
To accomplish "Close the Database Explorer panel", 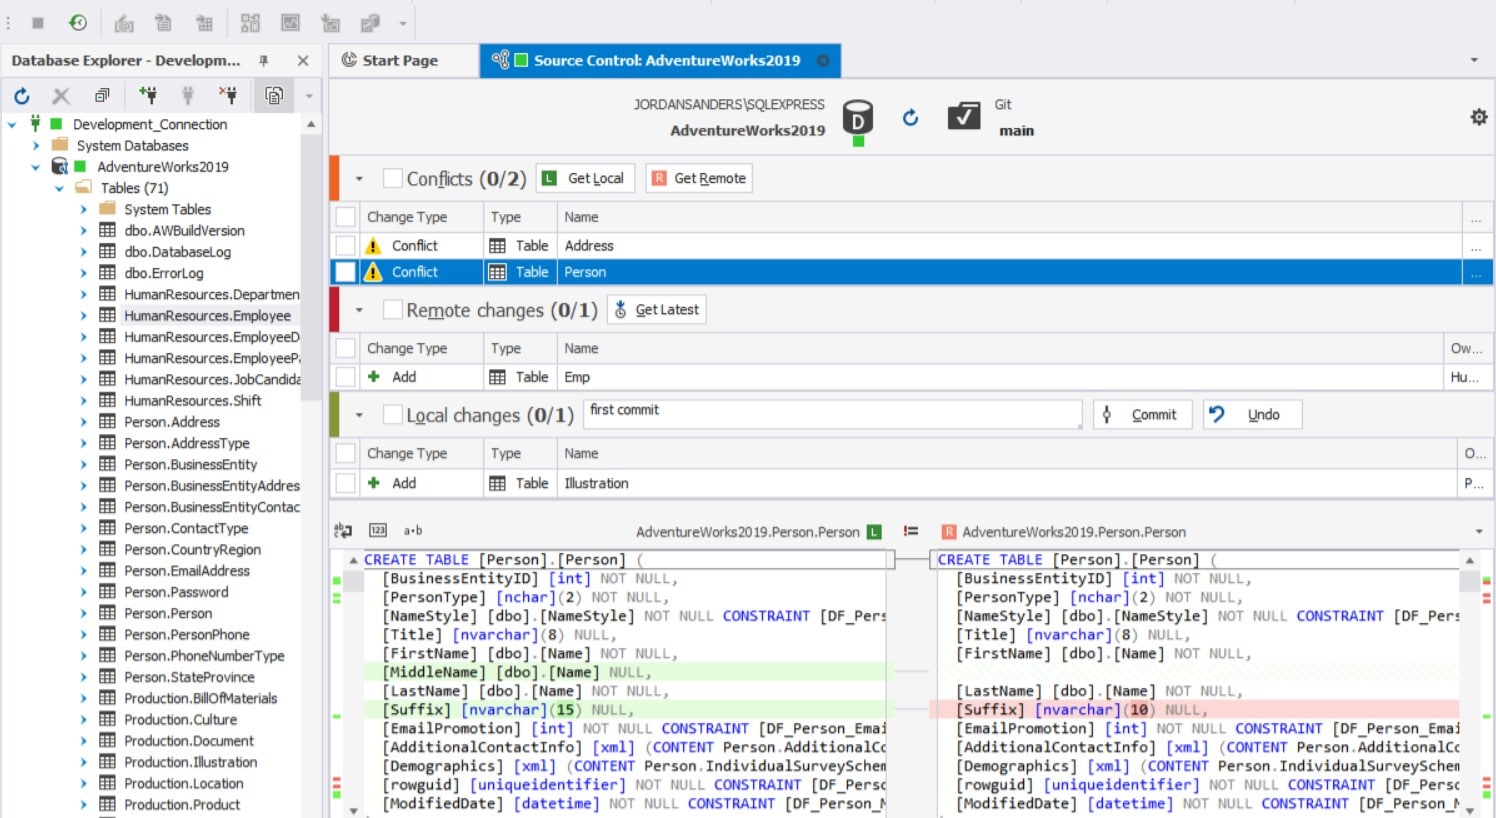I will tap(303, 61).
